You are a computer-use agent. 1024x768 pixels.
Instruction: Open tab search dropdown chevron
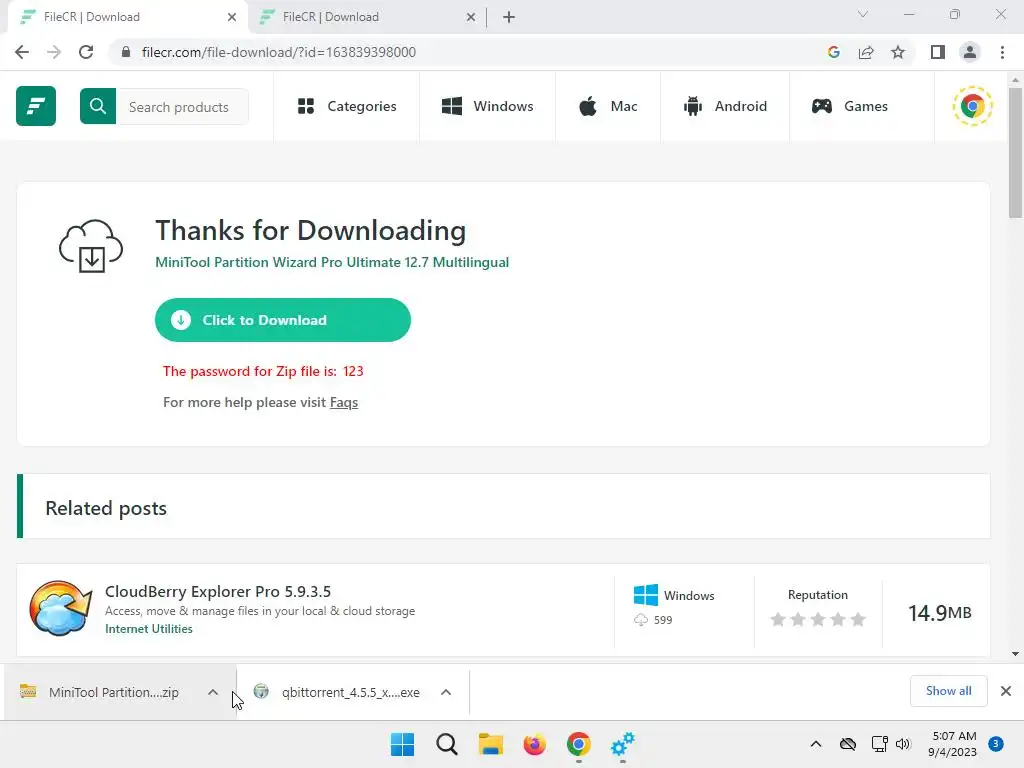tap(863, 14)
